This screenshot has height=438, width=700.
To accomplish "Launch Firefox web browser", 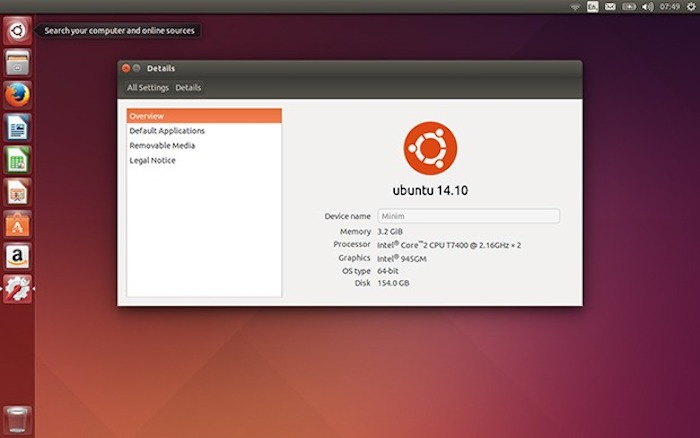I will pos(17,95).
